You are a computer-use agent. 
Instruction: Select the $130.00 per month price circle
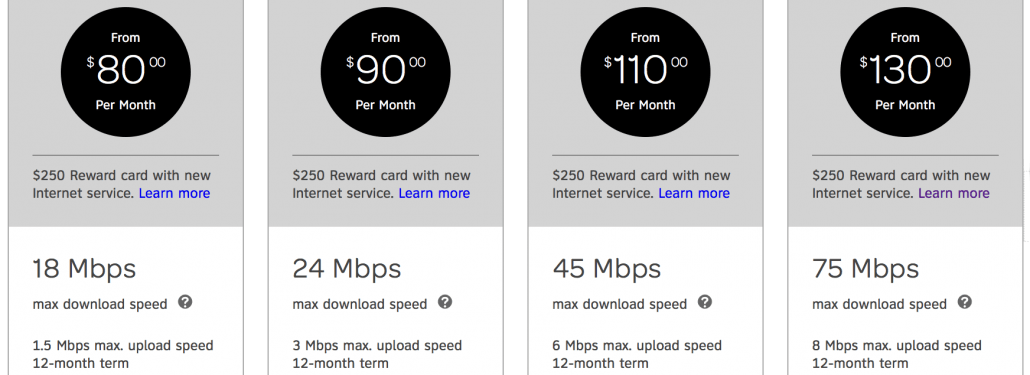point(905,72)
